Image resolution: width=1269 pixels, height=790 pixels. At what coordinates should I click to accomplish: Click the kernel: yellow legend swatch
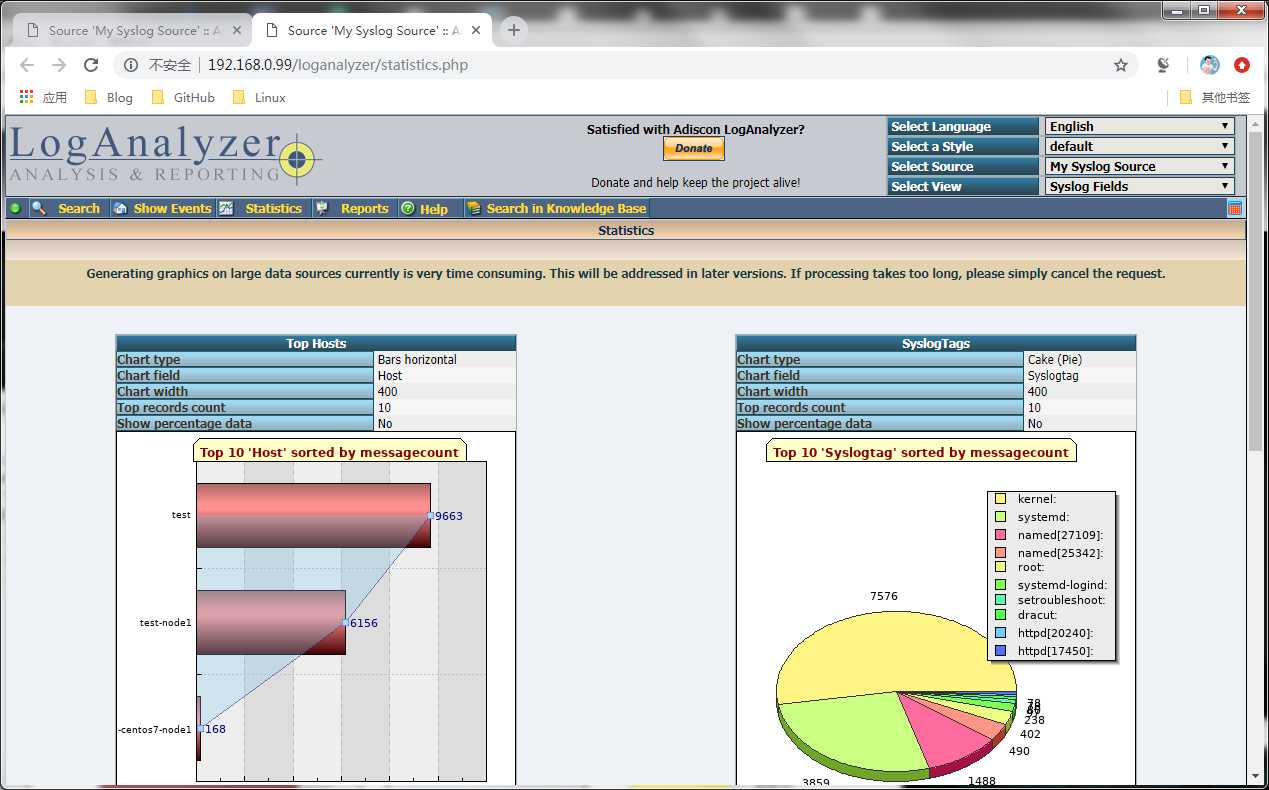[1000, 499]
